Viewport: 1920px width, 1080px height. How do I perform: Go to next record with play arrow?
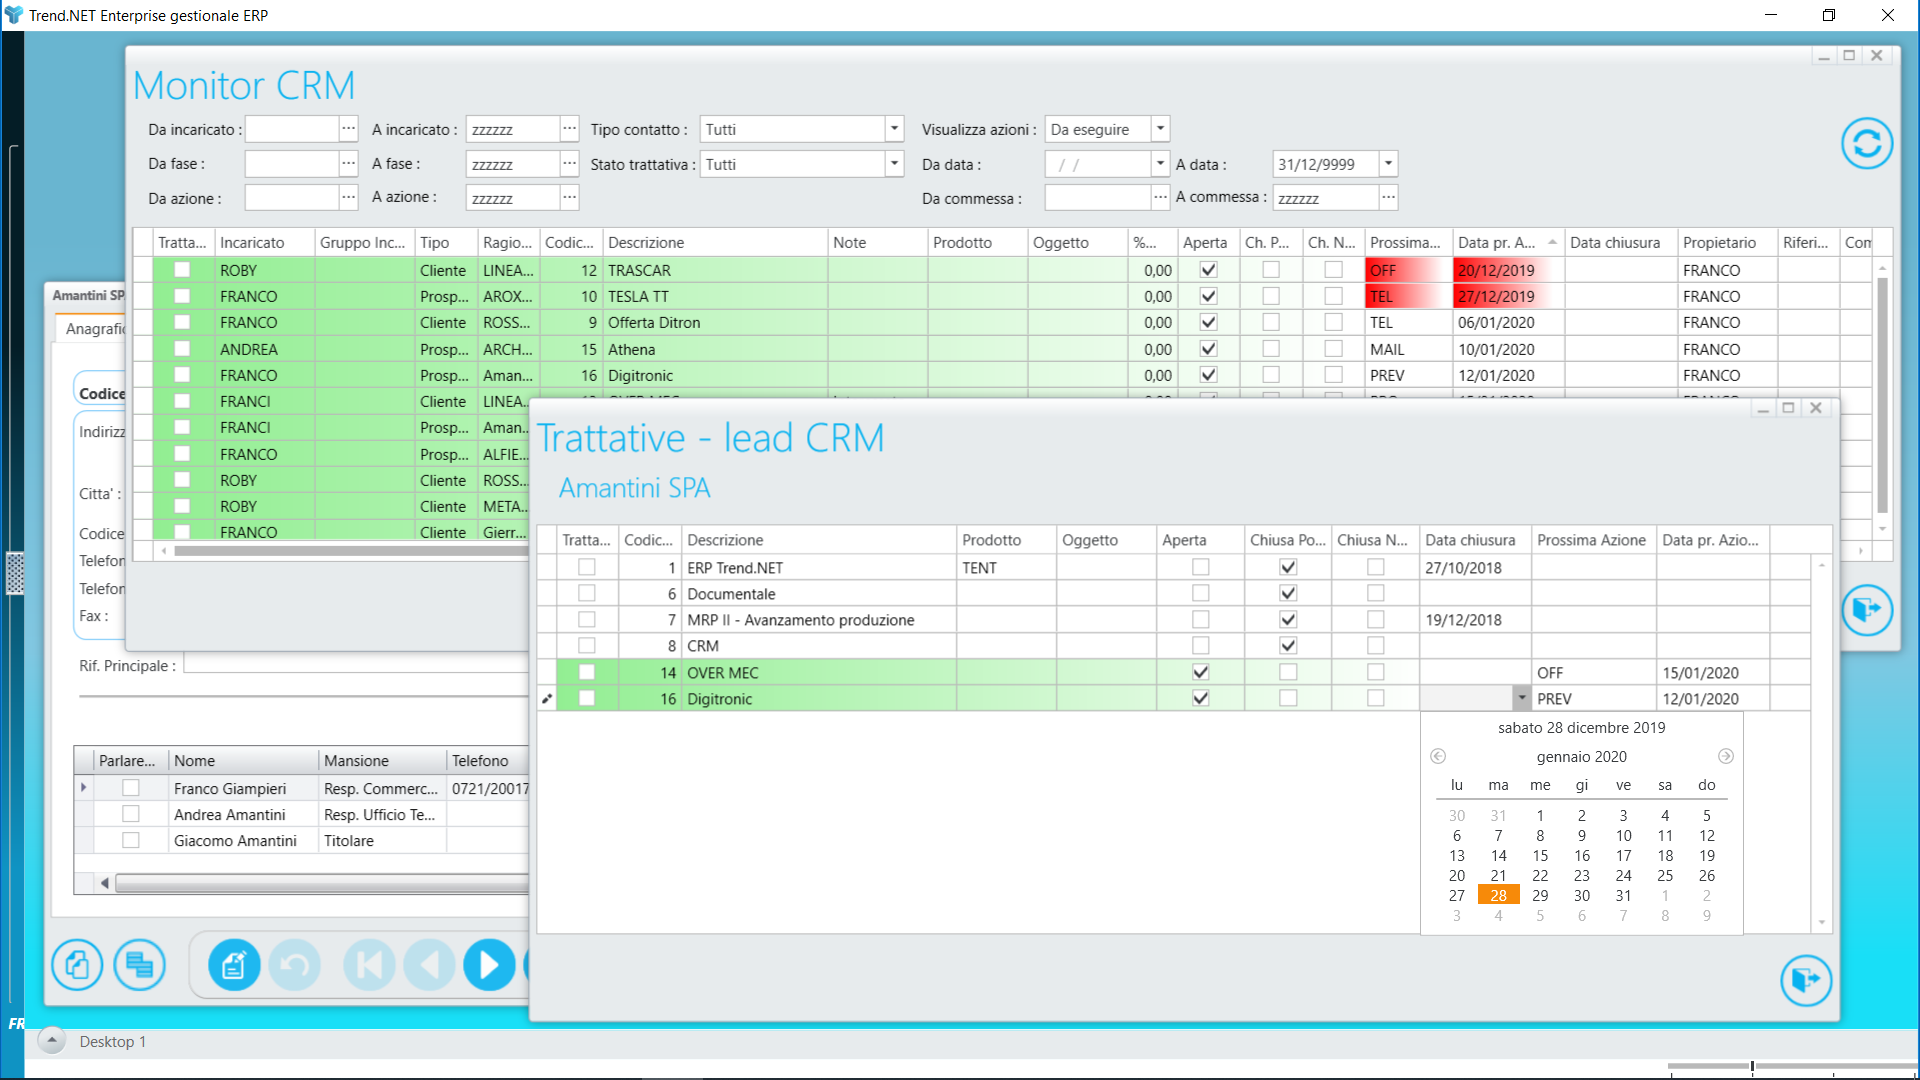click(489, 965)
